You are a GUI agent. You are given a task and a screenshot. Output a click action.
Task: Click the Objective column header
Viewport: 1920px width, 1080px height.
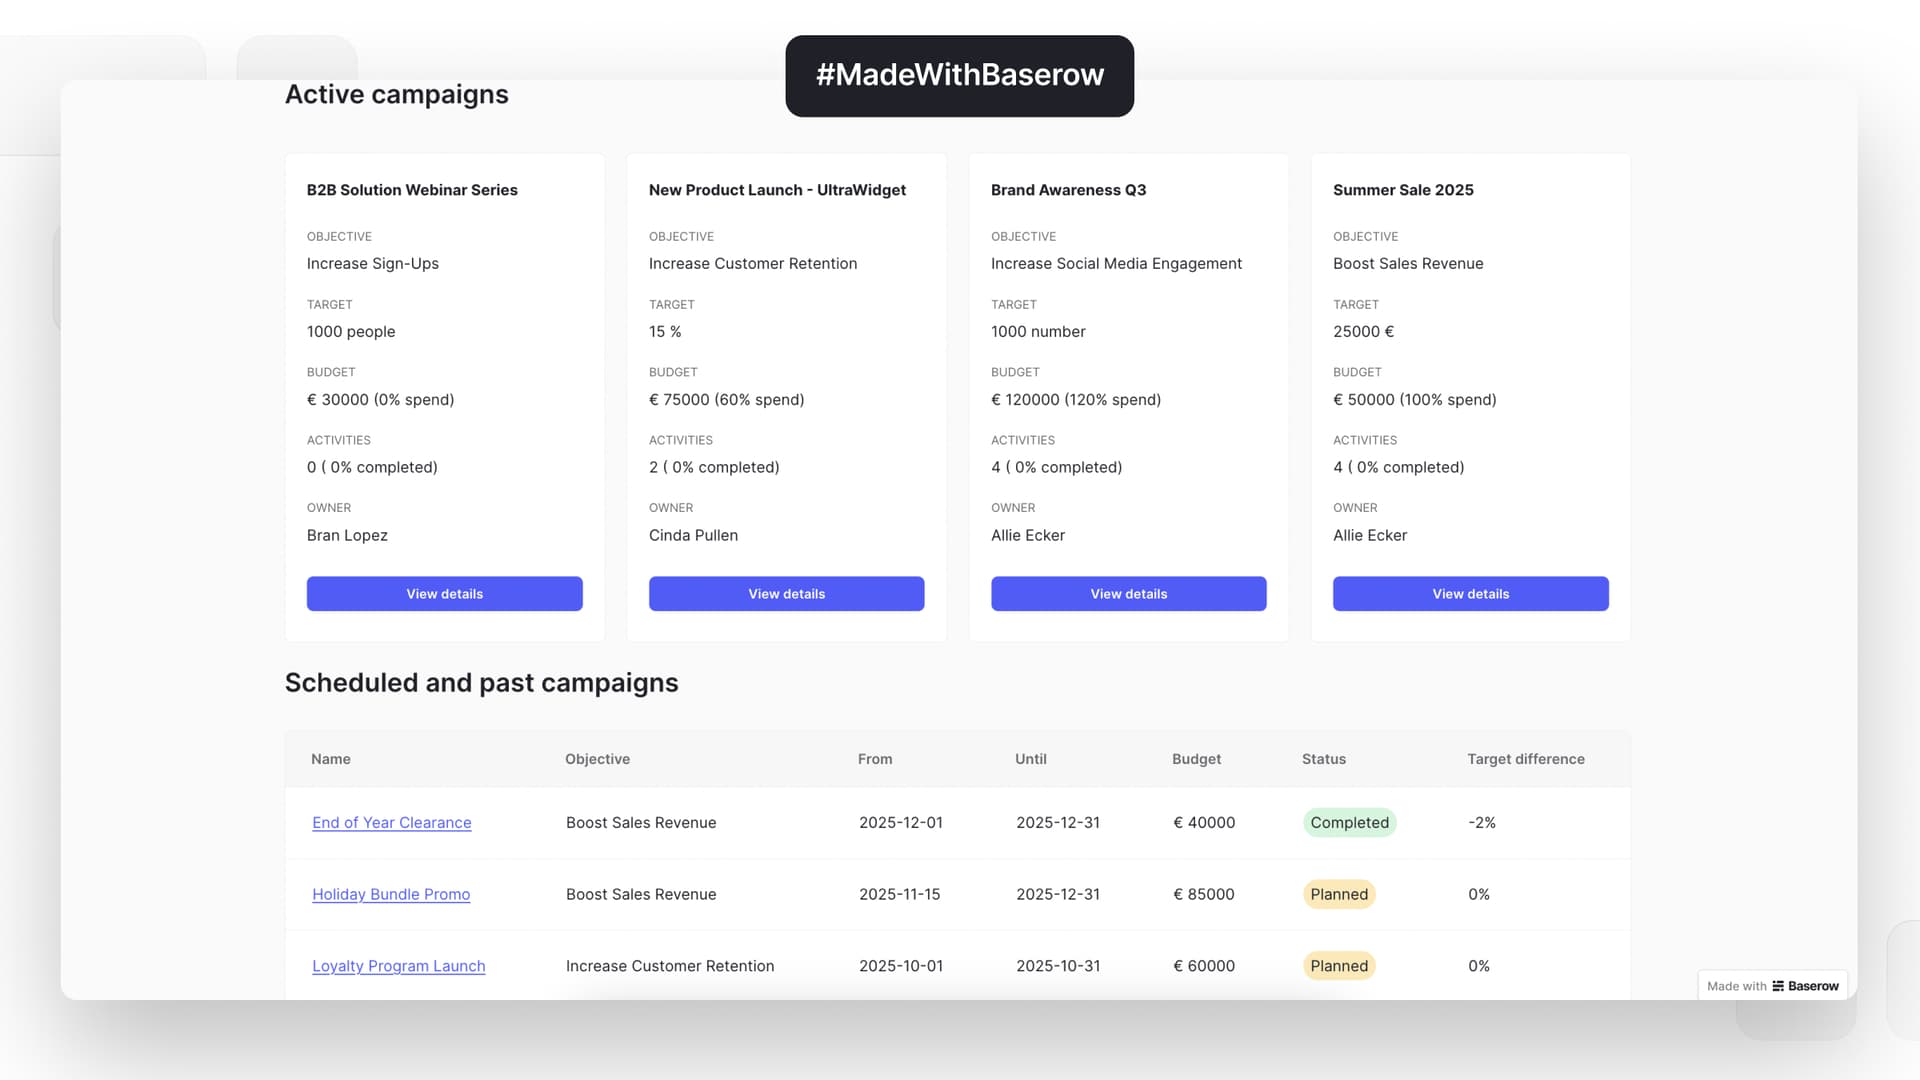(597, 759)
